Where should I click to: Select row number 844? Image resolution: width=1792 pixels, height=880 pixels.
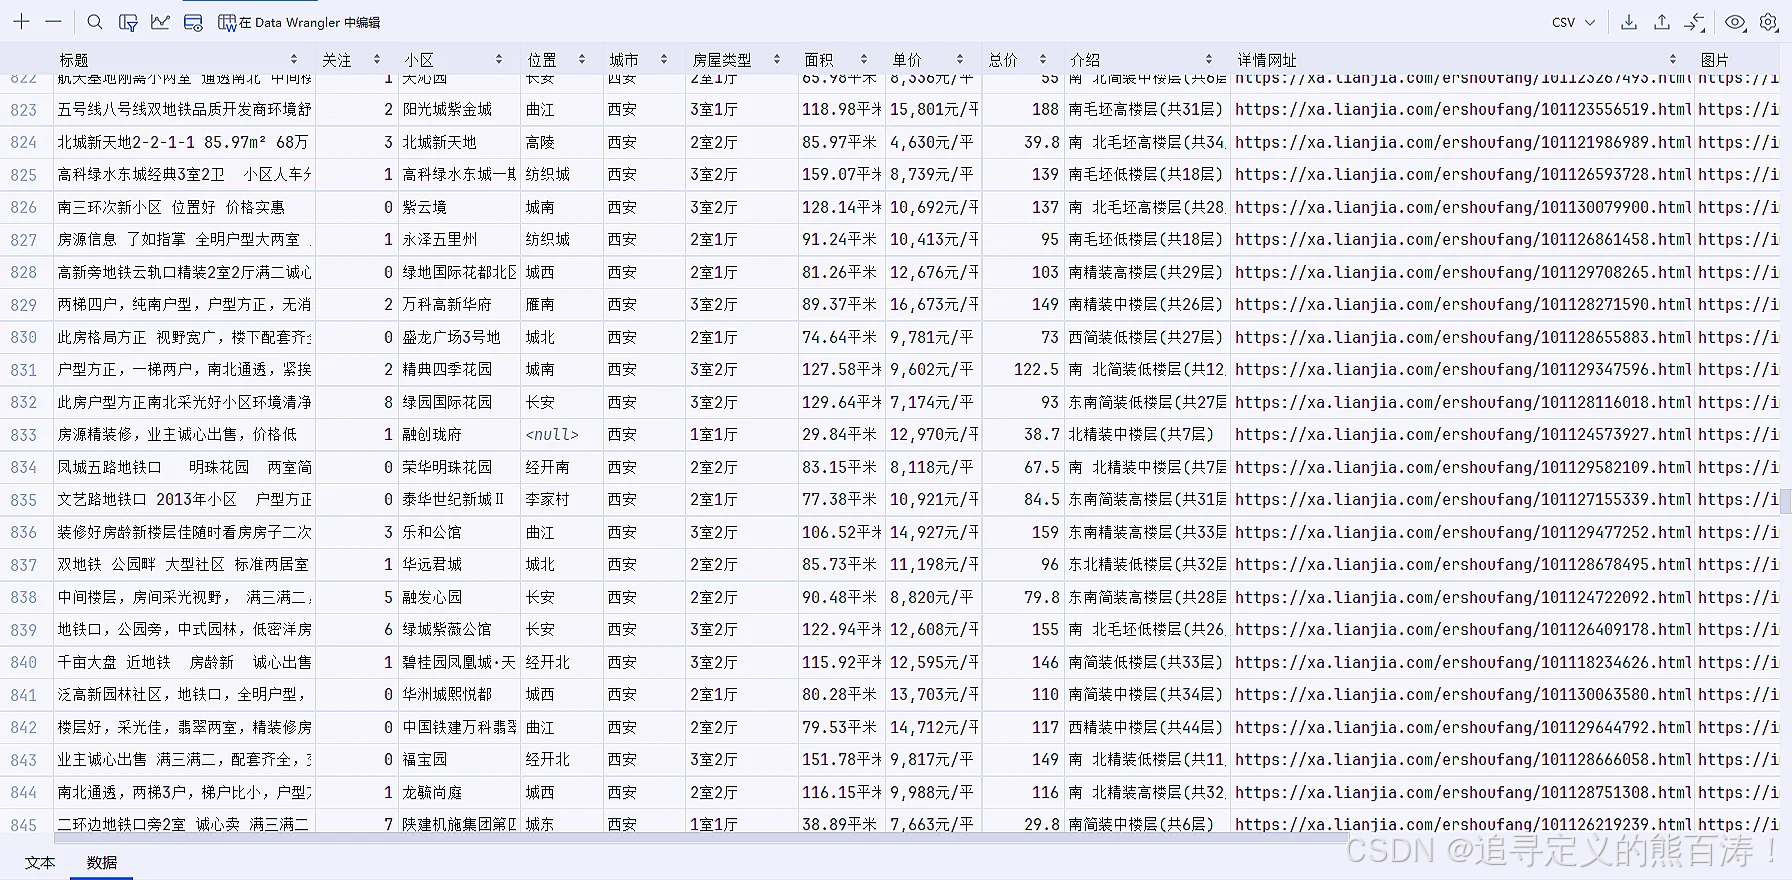pyautogui.click(x=24, y=793)
